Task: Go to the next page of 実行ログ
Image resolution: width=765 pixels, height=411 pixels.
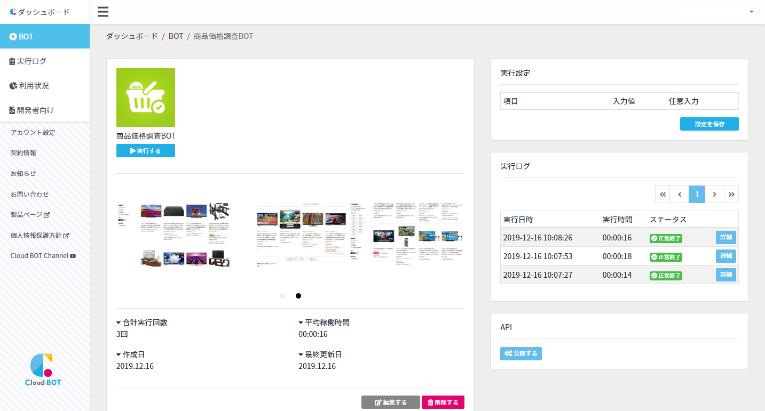Action: [x=714, y=194]
